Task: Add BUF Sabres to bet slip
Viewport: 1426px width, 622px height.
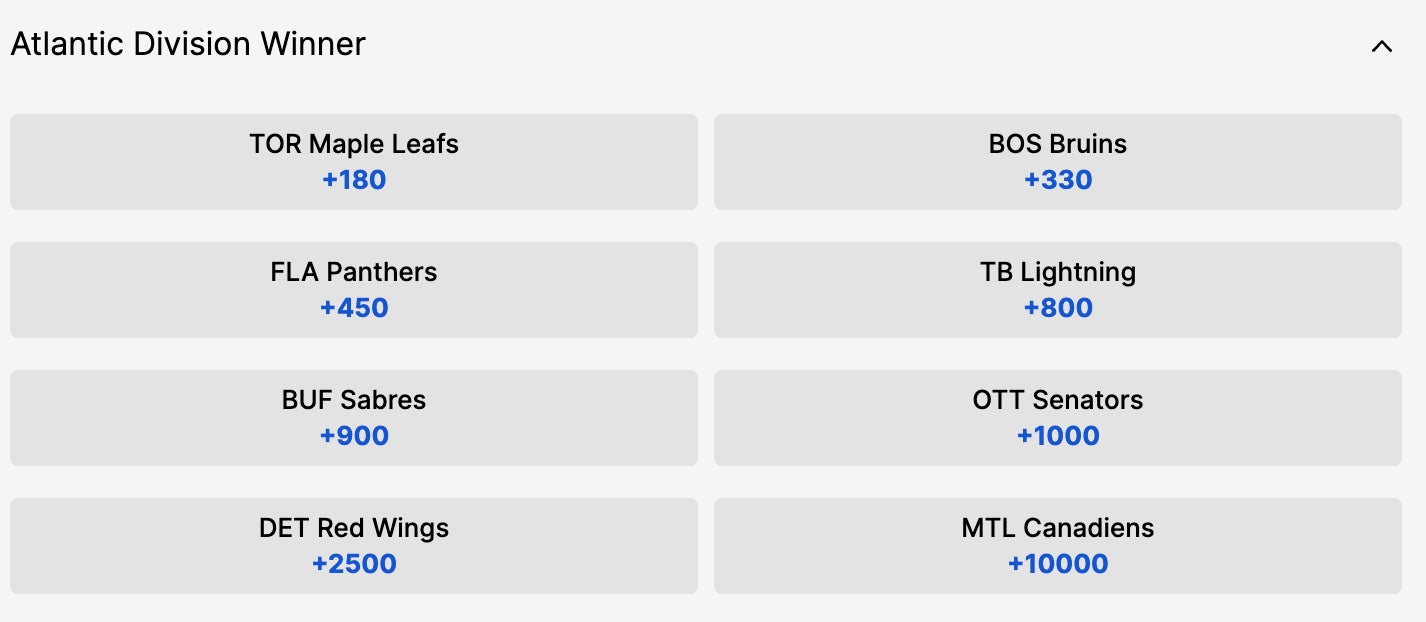Action: 354,418
